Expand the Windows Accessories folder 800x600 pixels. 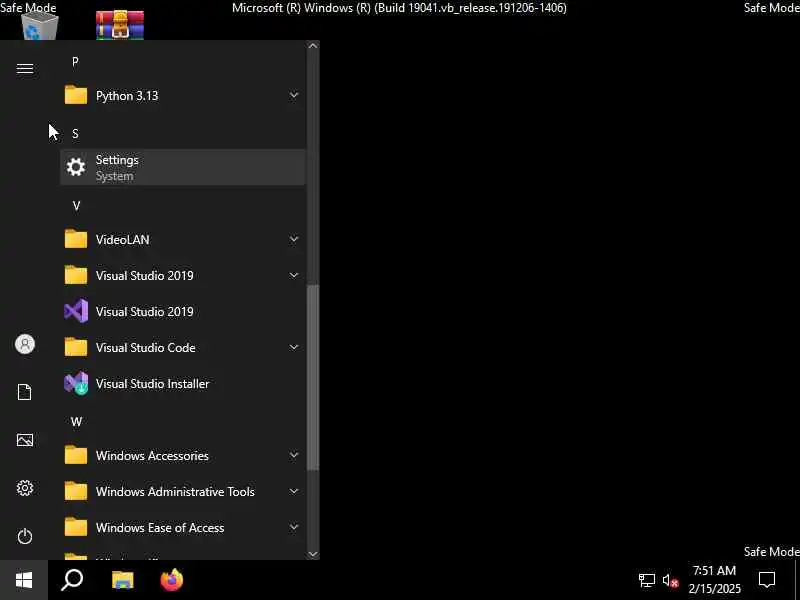tap(183, 455)
